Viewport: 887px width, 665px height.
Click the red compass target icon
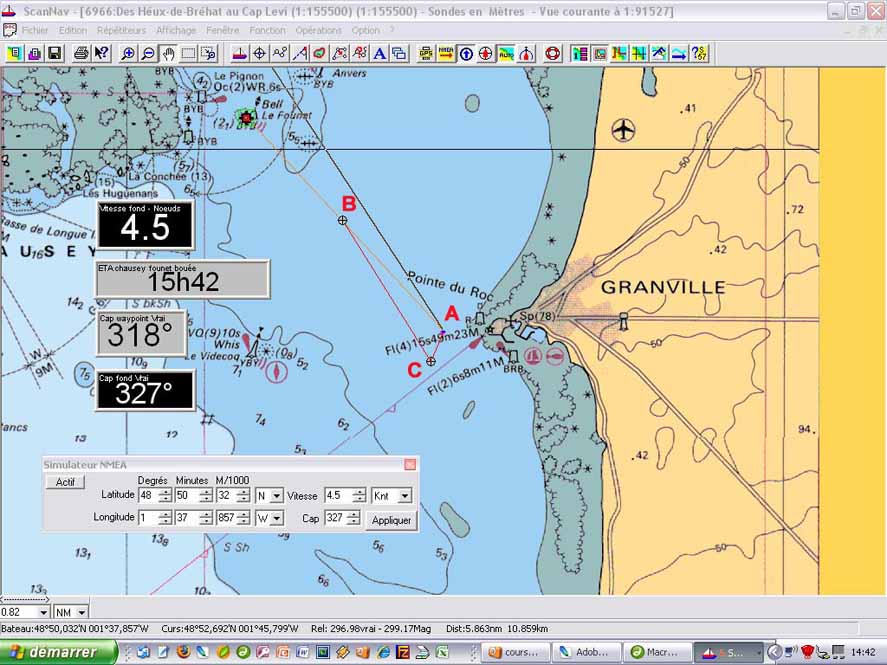tap(486, 54)
